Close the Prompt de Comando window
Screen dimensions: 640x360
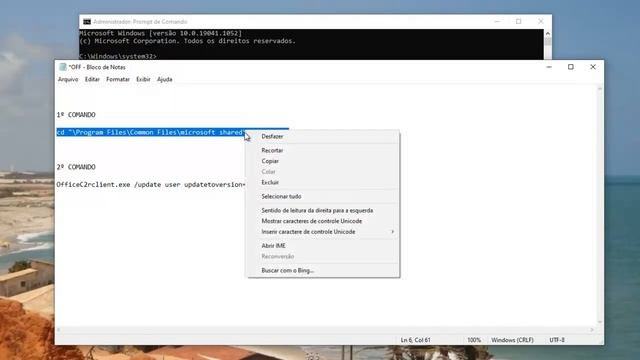[540, 22]
